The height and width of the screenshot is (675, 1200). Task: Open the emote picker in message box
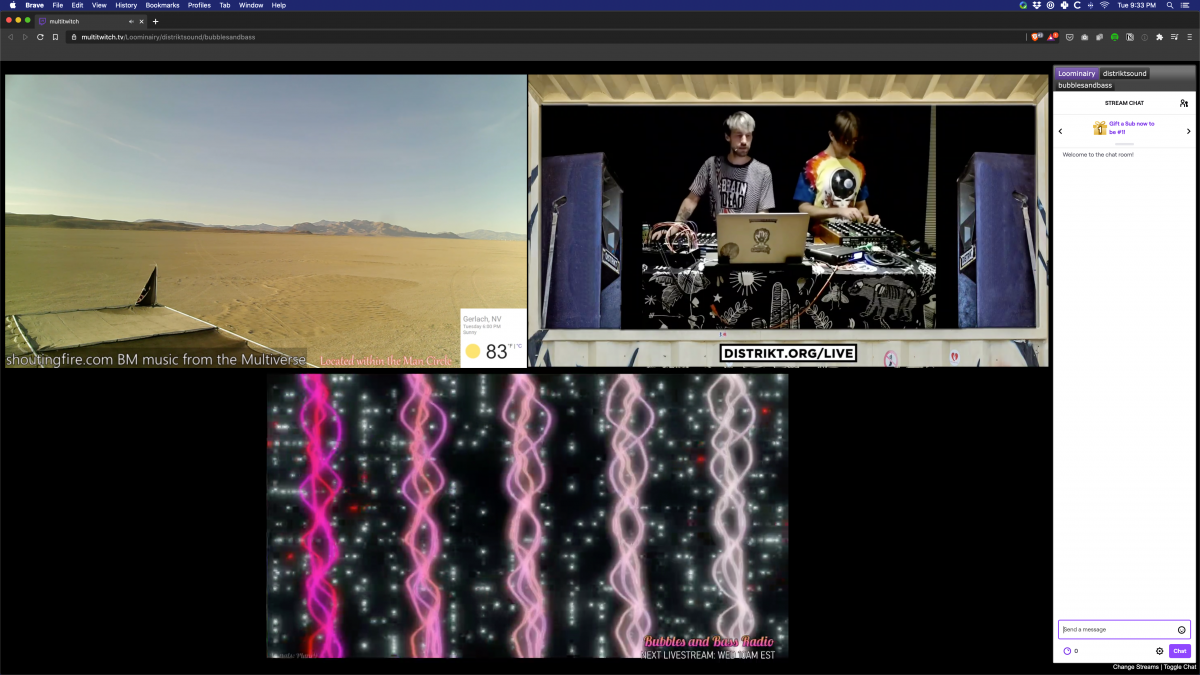click(x=1181, y=630)
